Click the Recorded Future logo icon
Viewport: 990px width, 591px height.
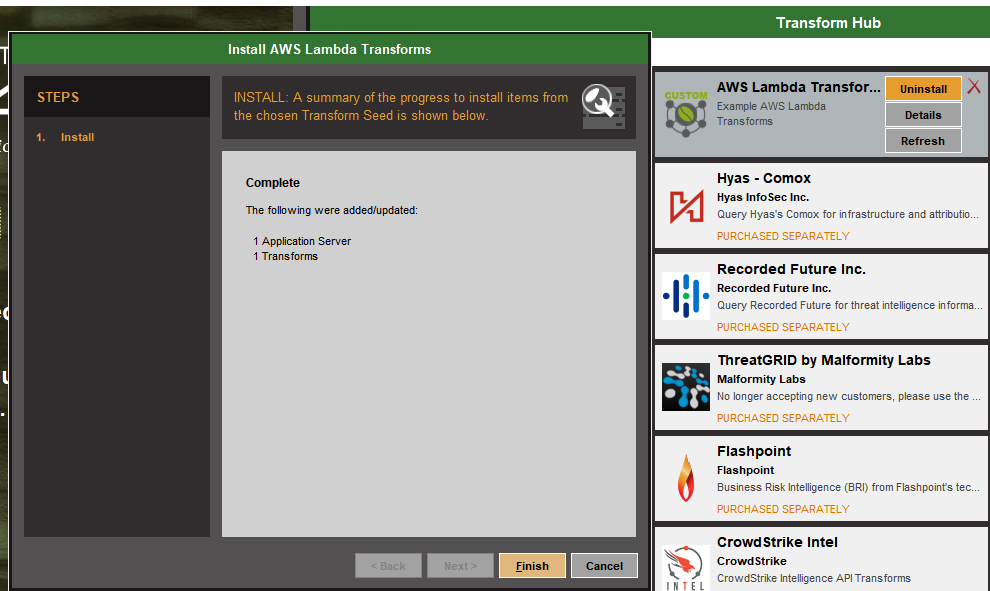click(x=686, y=296)
